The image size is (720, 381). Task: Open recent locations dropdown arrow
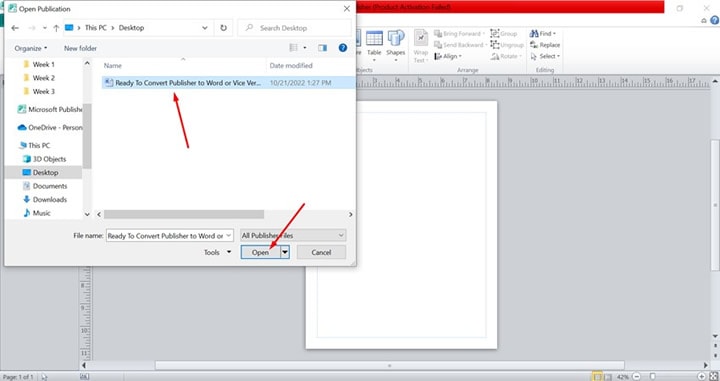click(45, 28)
